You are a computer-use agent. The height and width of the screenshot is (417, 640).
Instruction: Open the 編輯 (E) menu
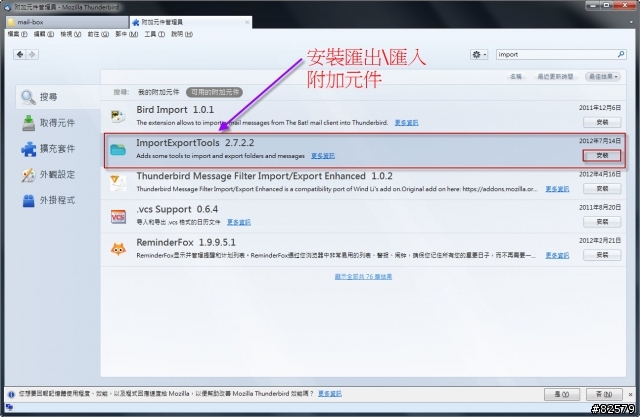(44, 34)
